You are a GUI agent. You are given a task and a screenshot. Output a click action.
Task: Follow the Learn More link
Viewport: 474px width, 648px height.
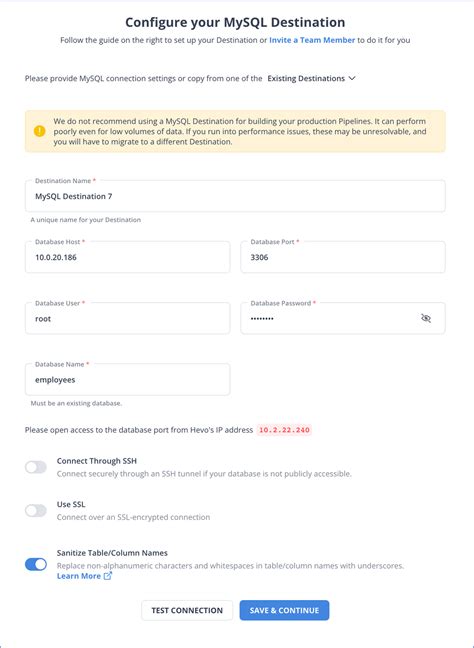point(79,576)
